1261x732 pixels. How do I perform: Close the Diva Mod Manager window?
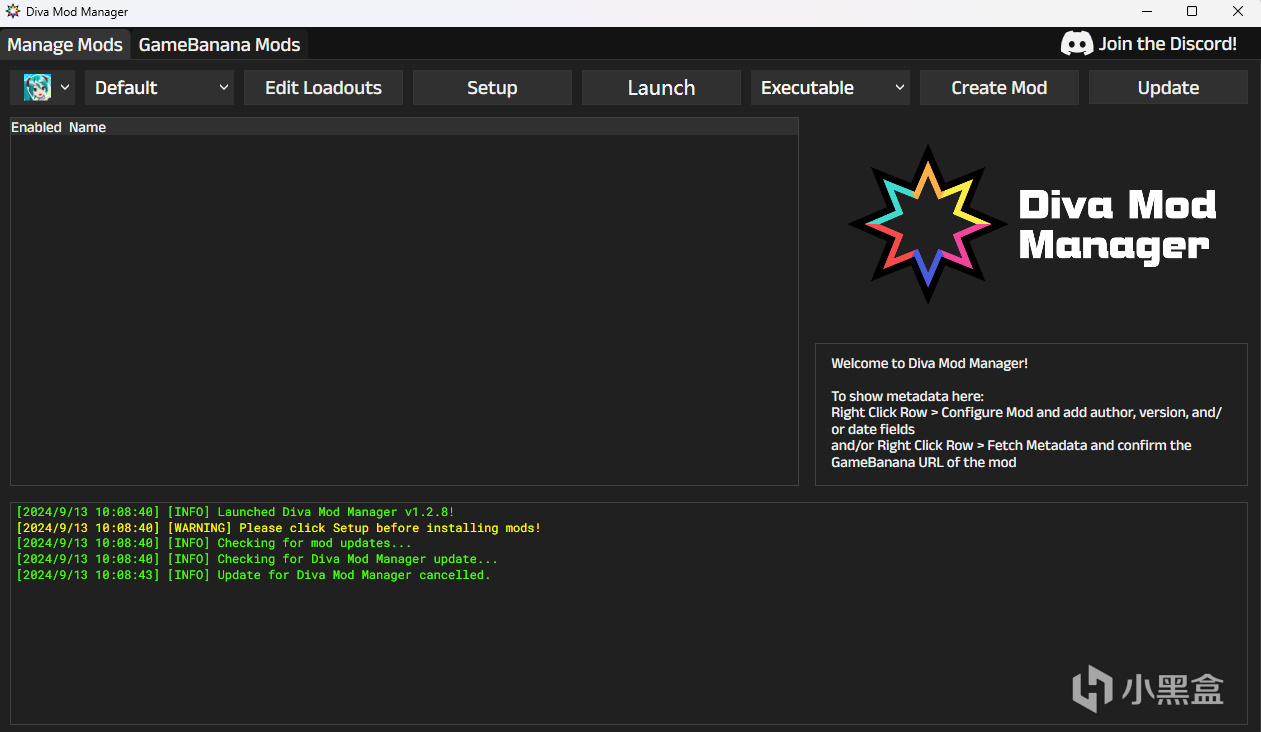coord(1238,12)
